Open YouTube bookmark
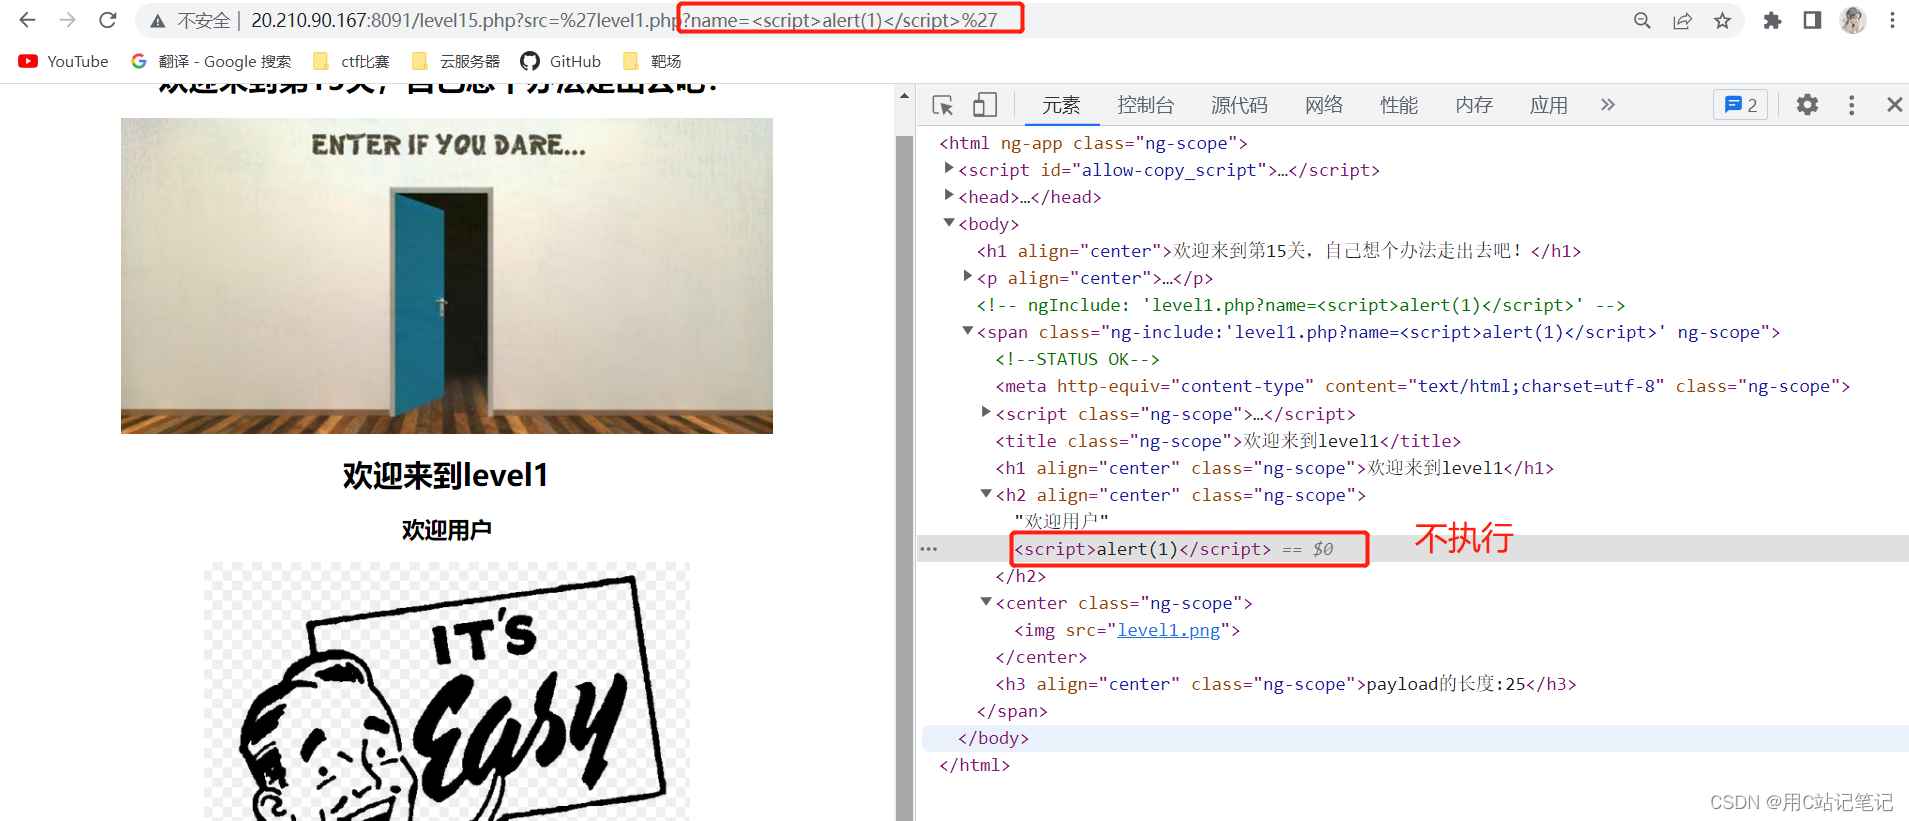Image resolution: width=1909 pixels, height=821 pixels. [x=63, y=61]
